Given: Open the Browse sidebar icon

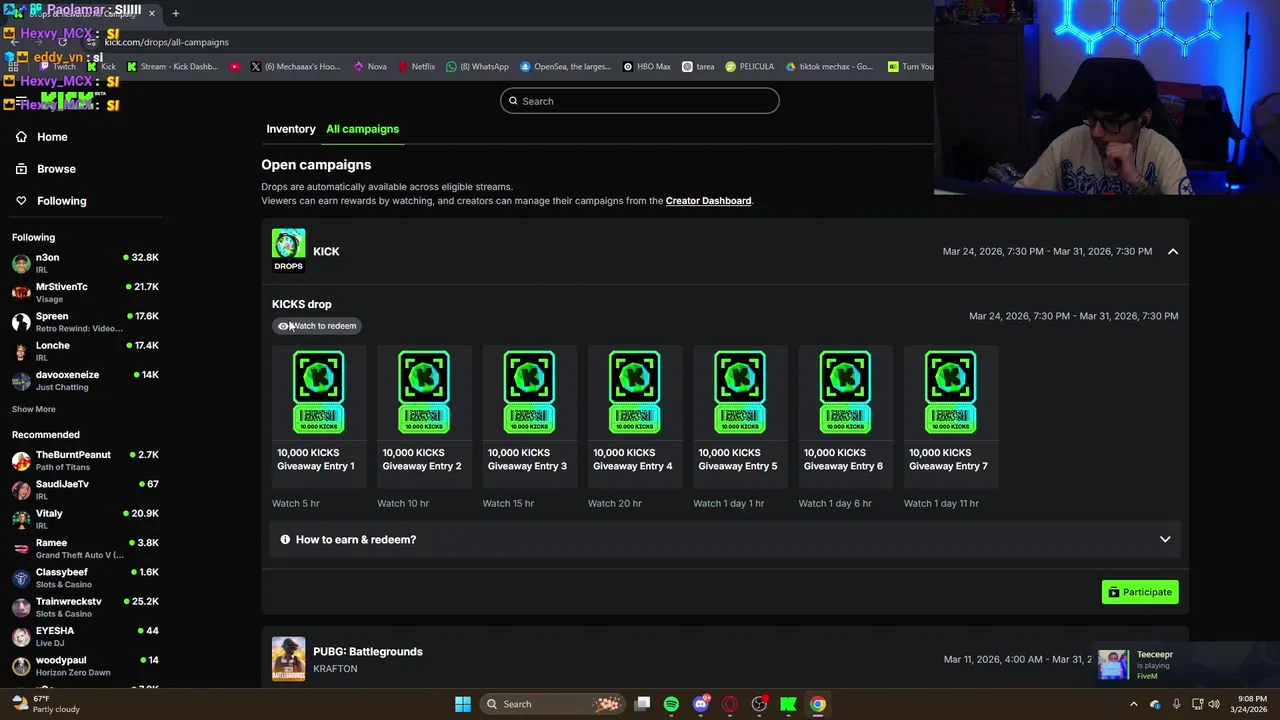Looking at the screenshot, I should 21,169.
